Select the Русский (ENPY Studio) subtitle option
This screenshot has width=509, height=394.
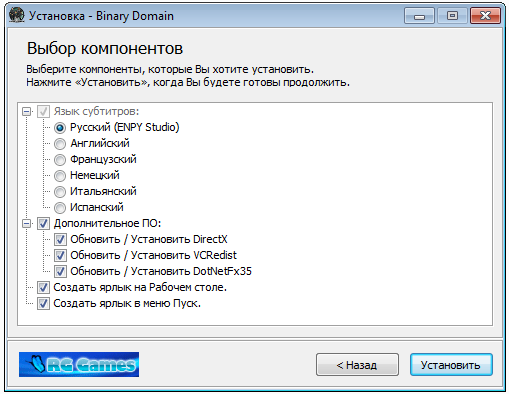point(60,128)
